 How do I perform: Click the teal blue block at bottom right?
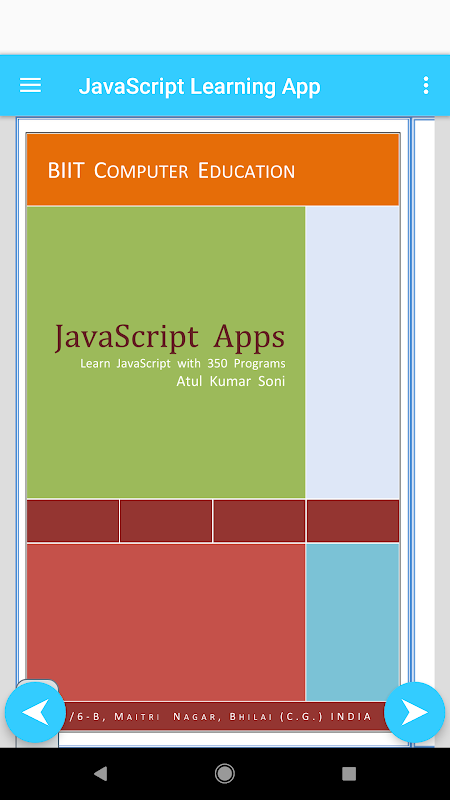(353, 622)
